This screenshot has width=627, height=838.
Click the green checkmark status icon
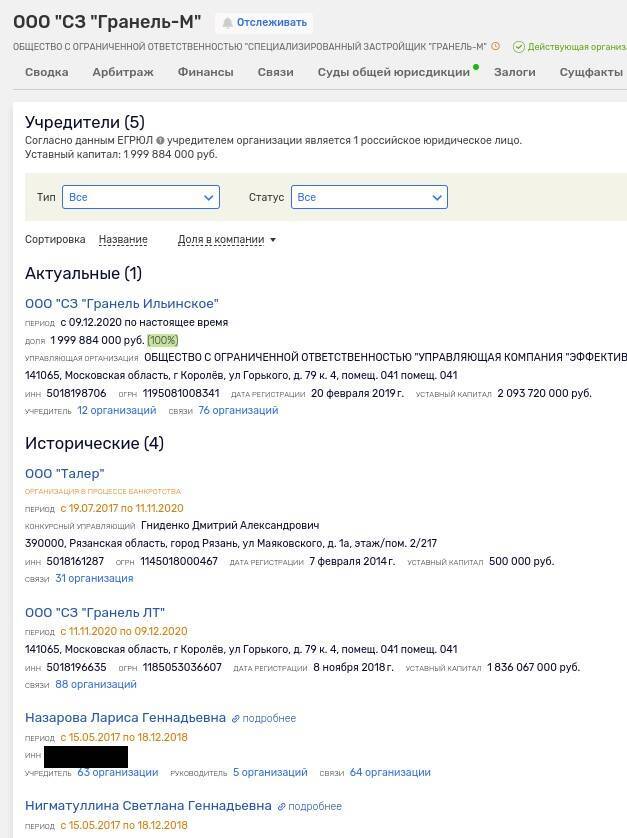click(518, 46)
